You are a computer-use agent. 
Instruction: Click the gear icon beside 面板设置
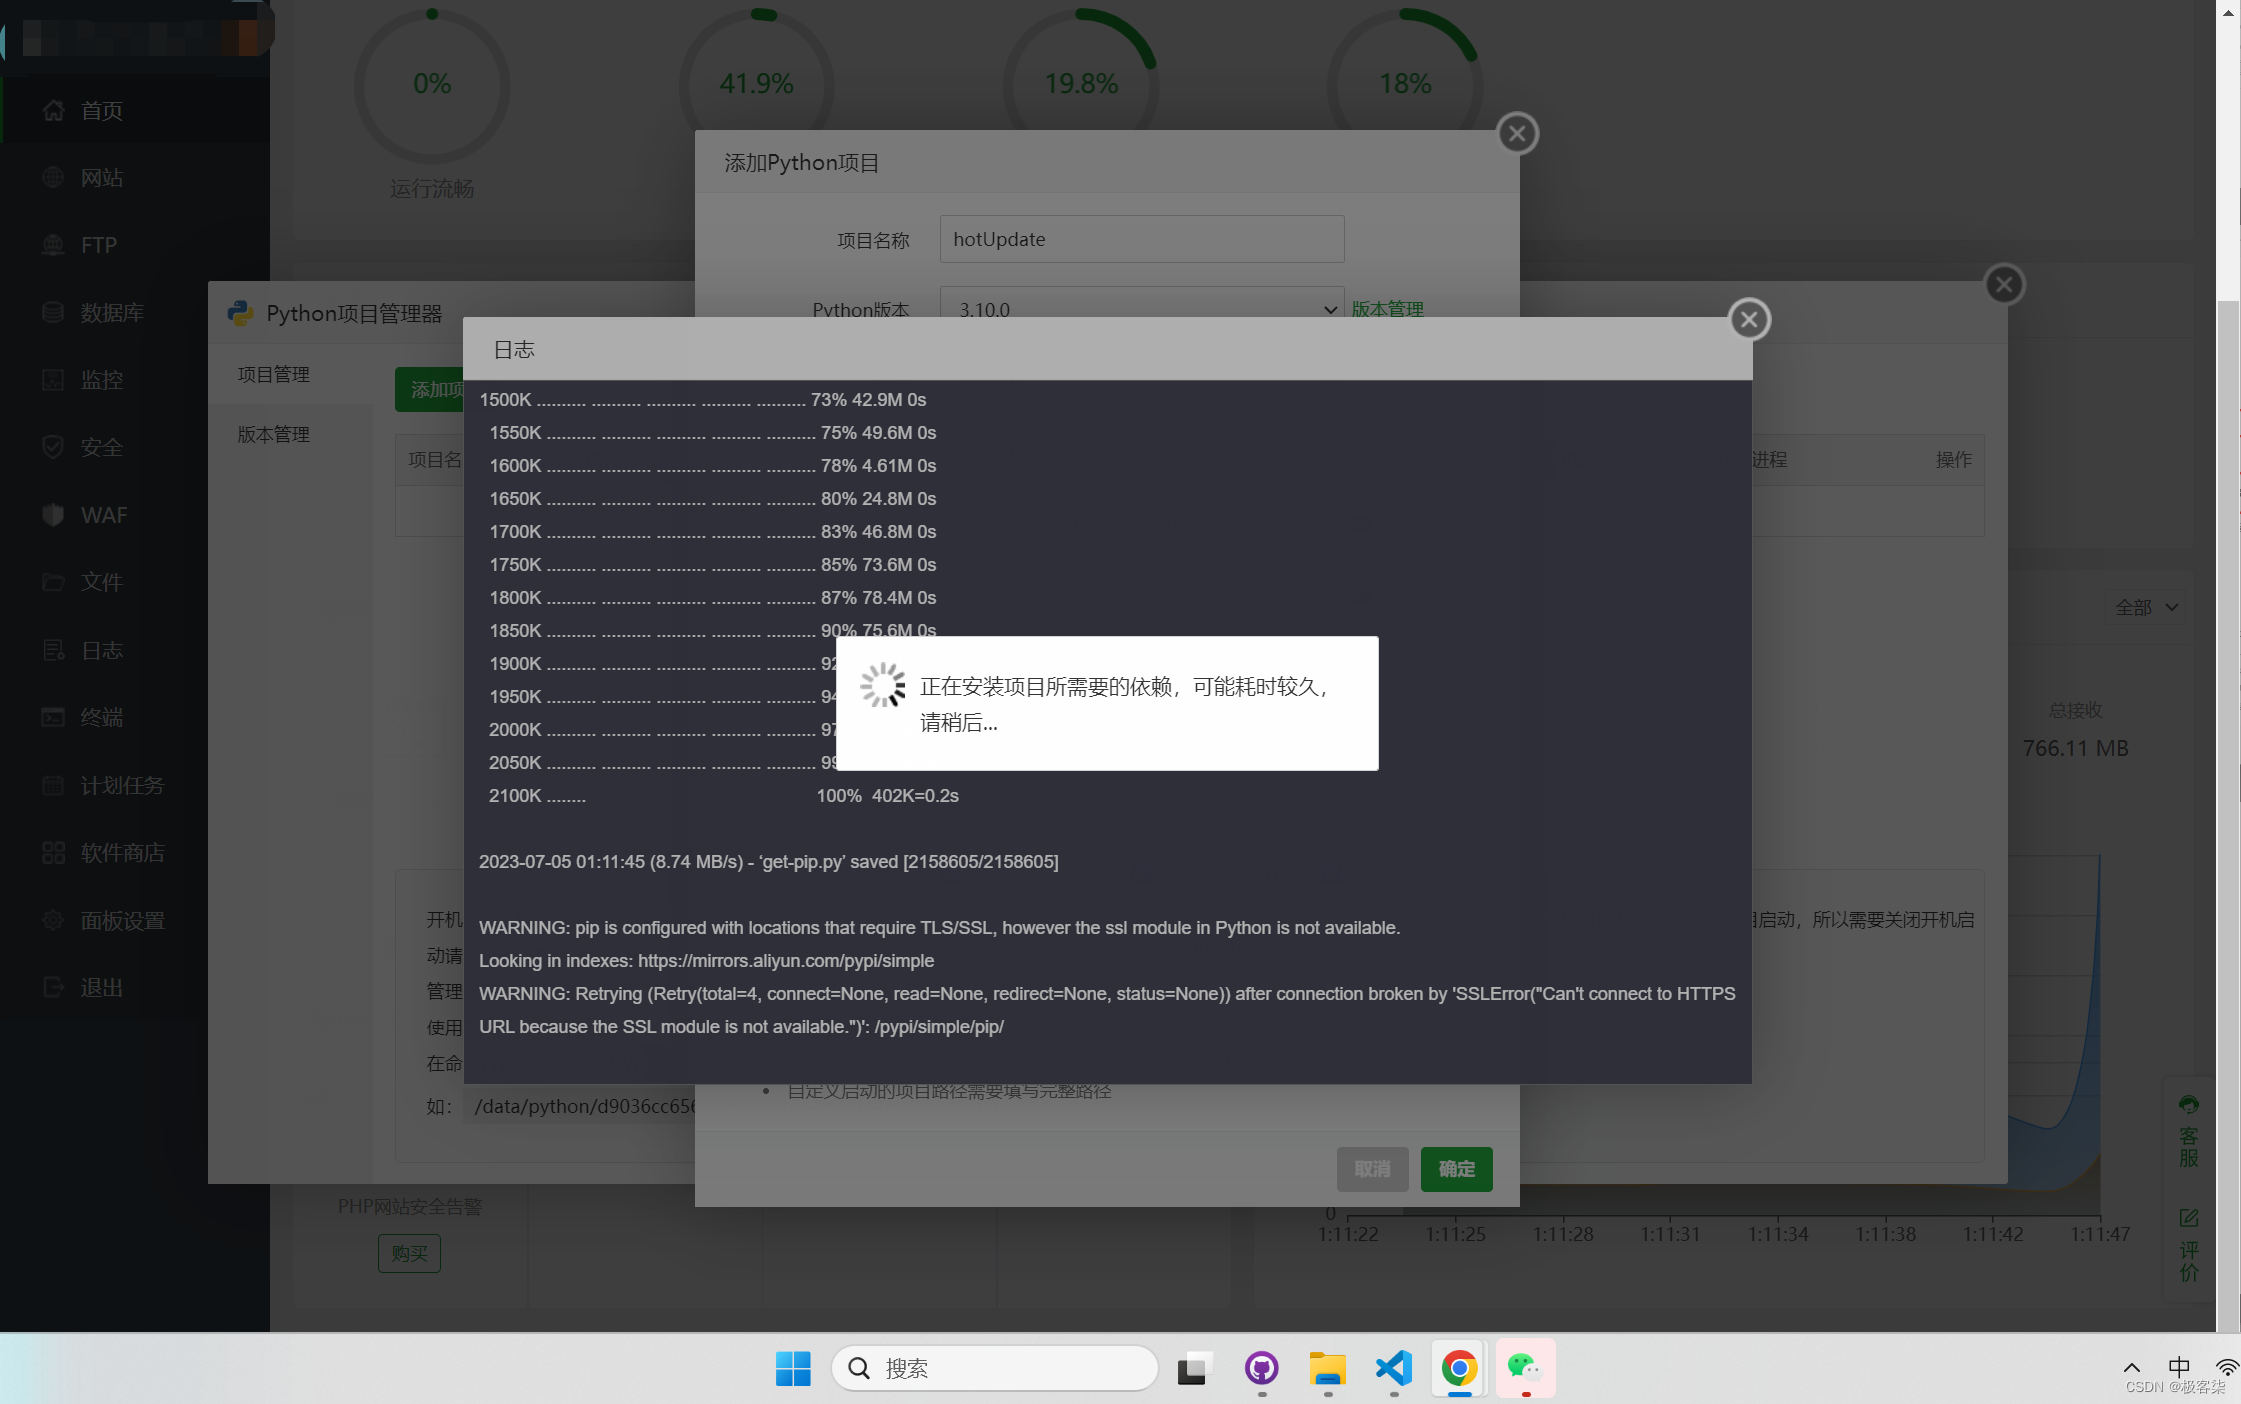pyautogui.click(x=54, y=920)
